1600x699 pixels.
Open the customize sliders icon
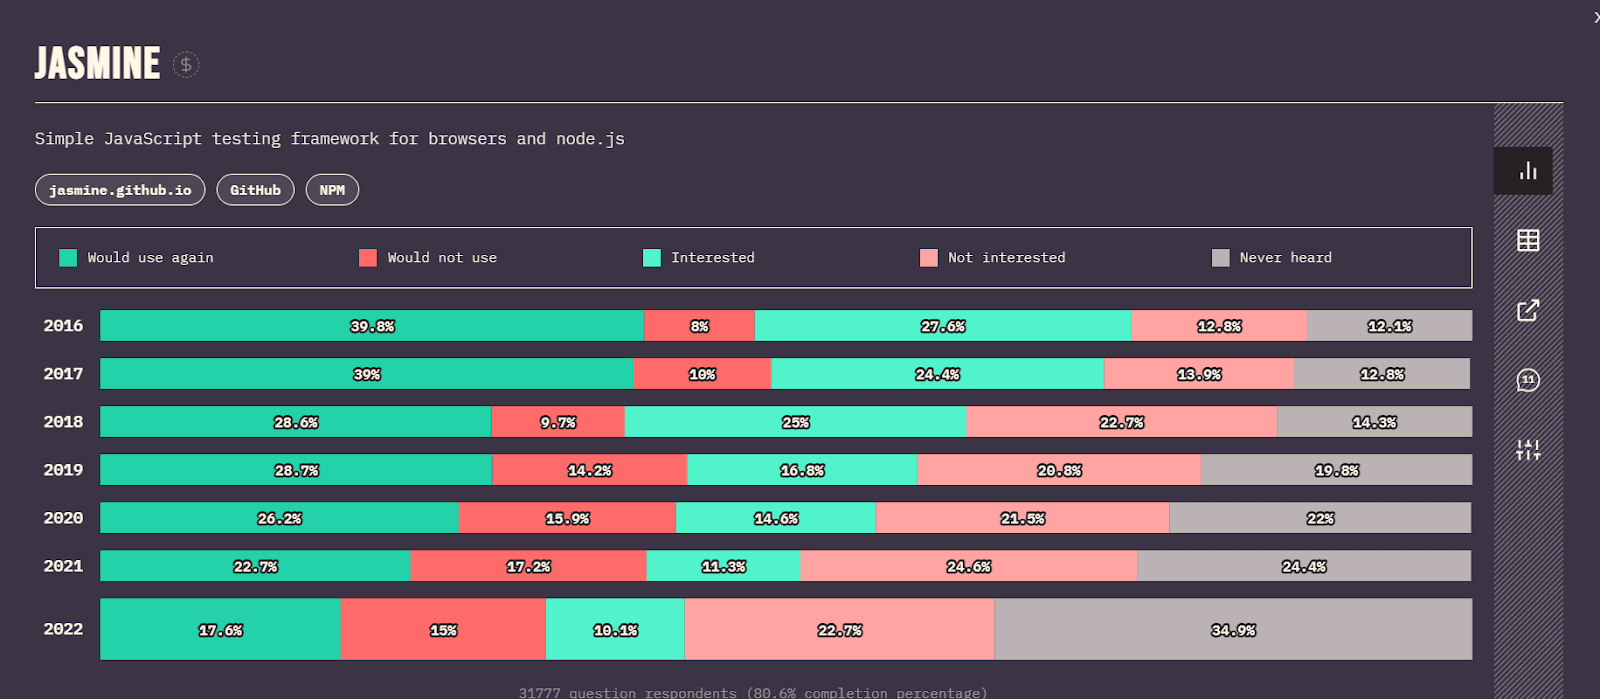point(1527,450)
